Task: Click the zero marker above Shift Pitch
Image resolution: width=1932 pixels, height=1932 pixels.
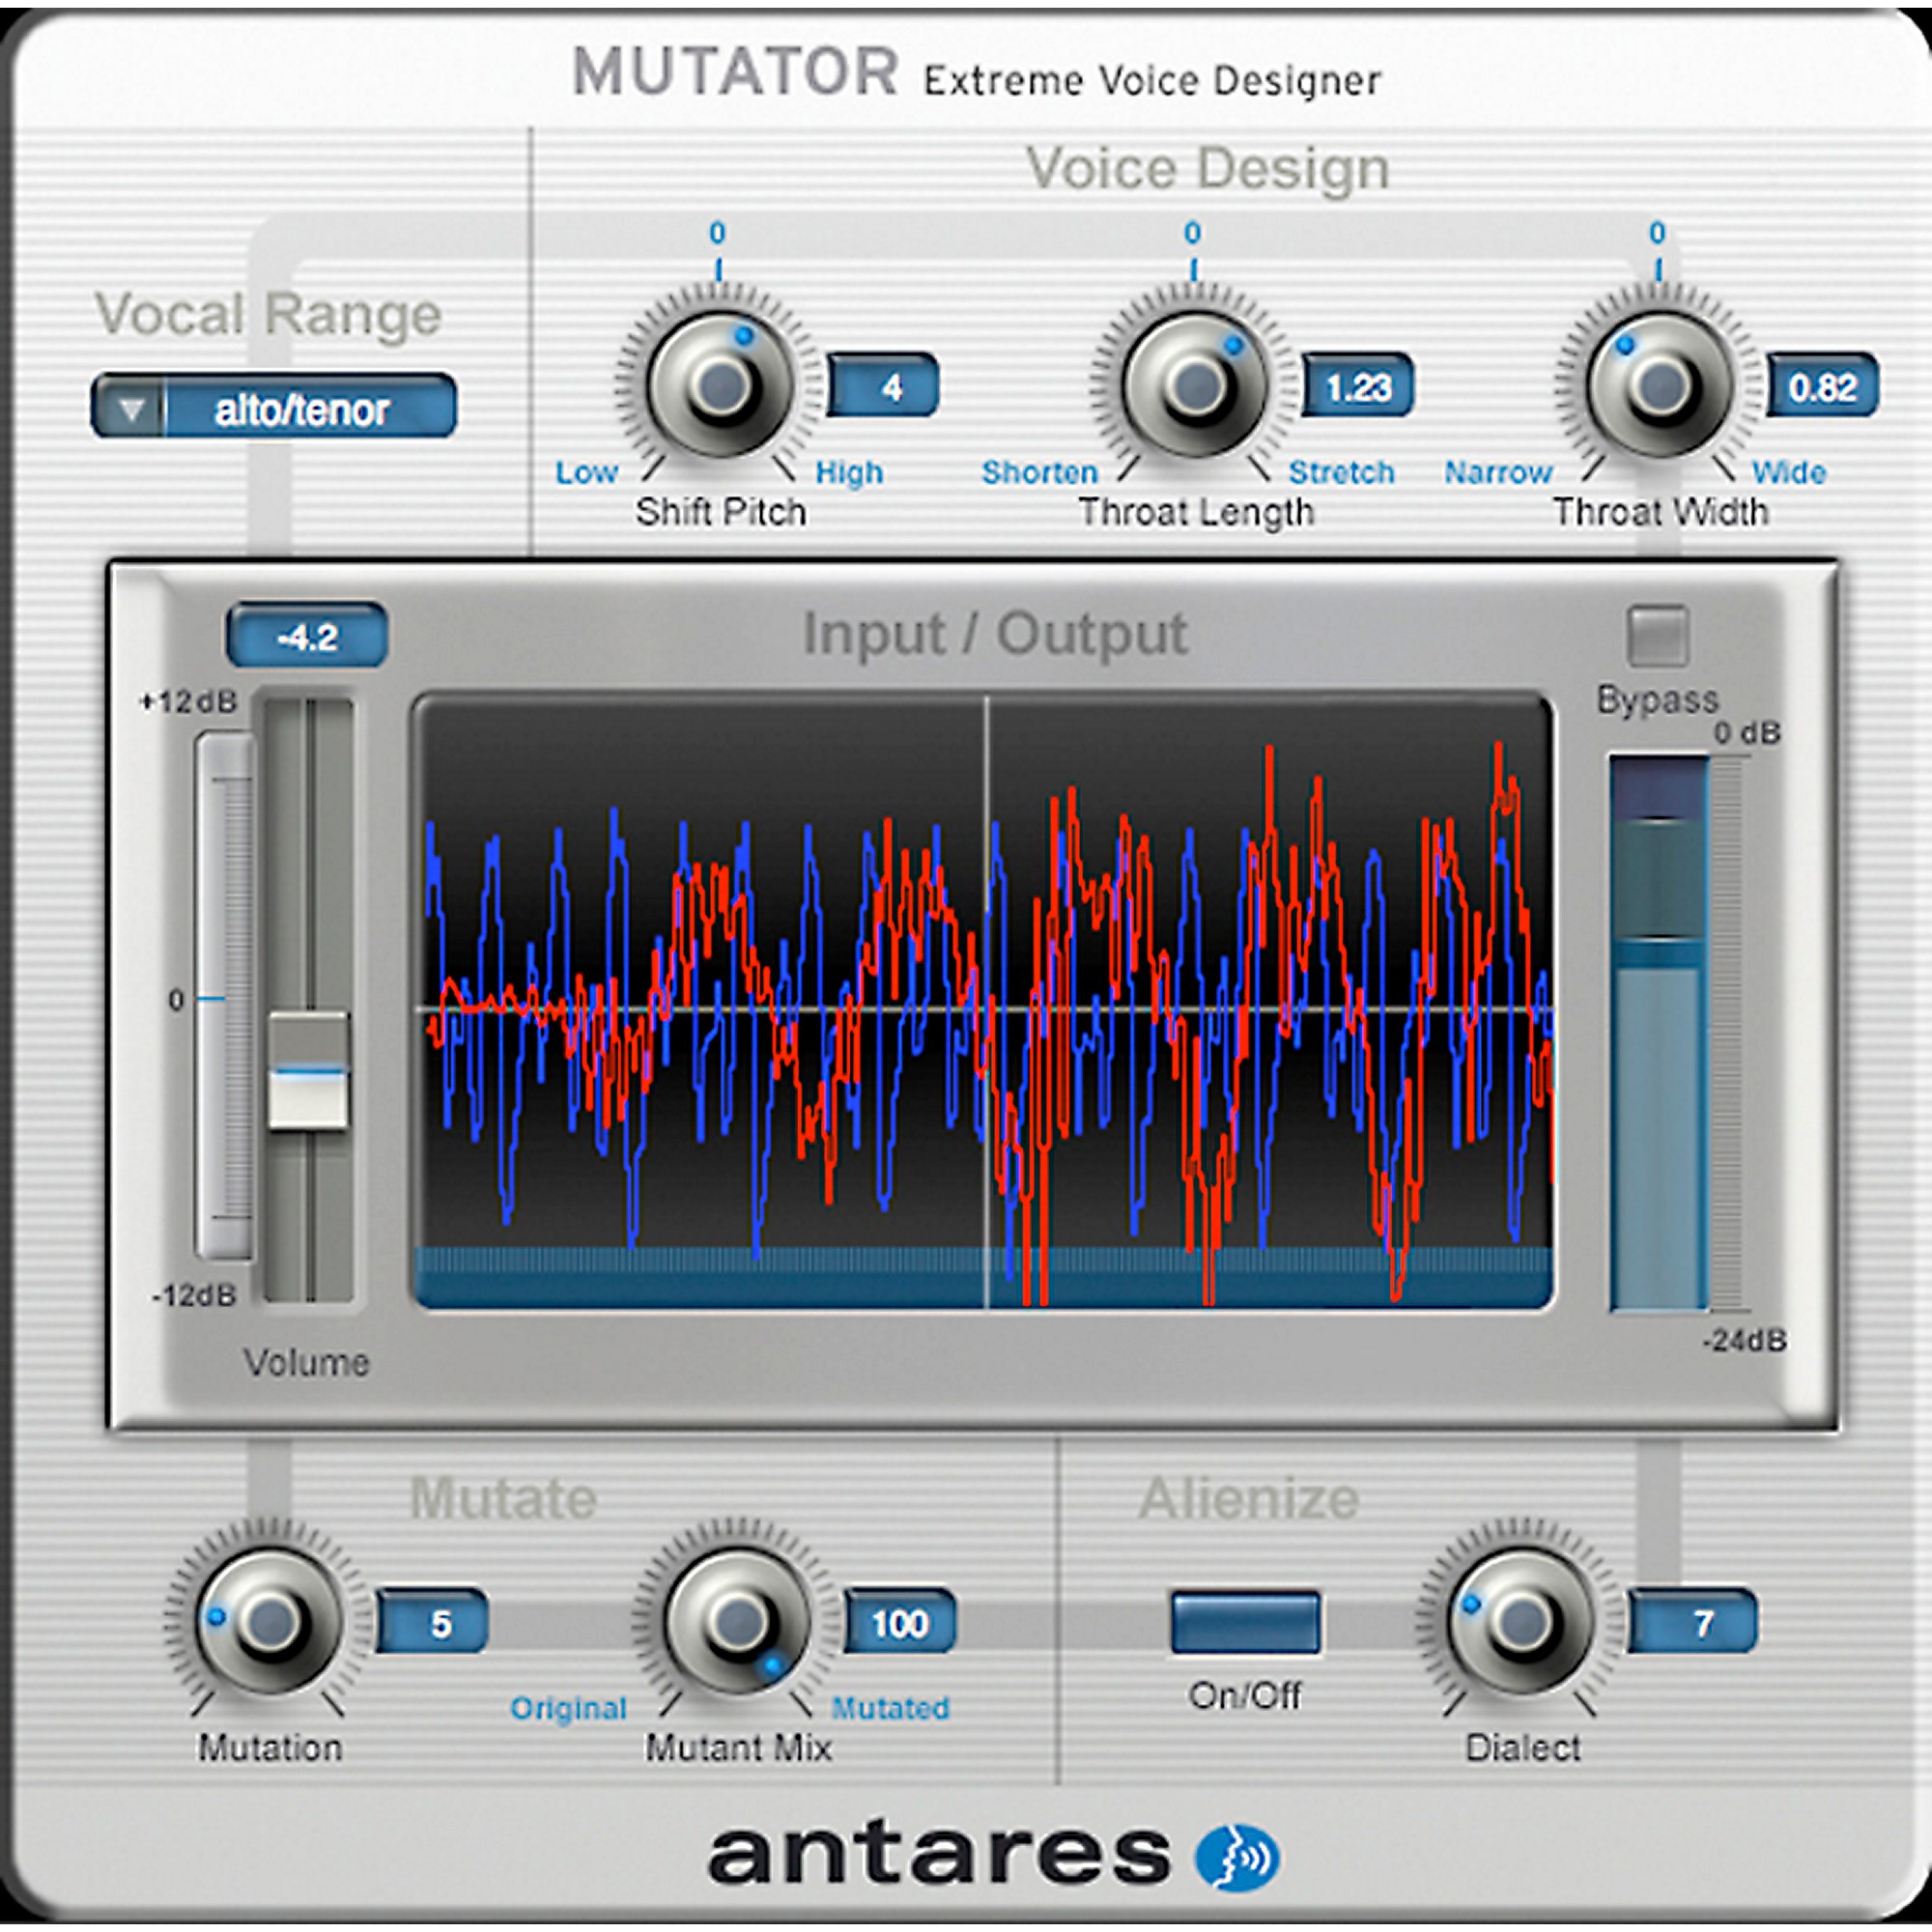Action: 717,234
